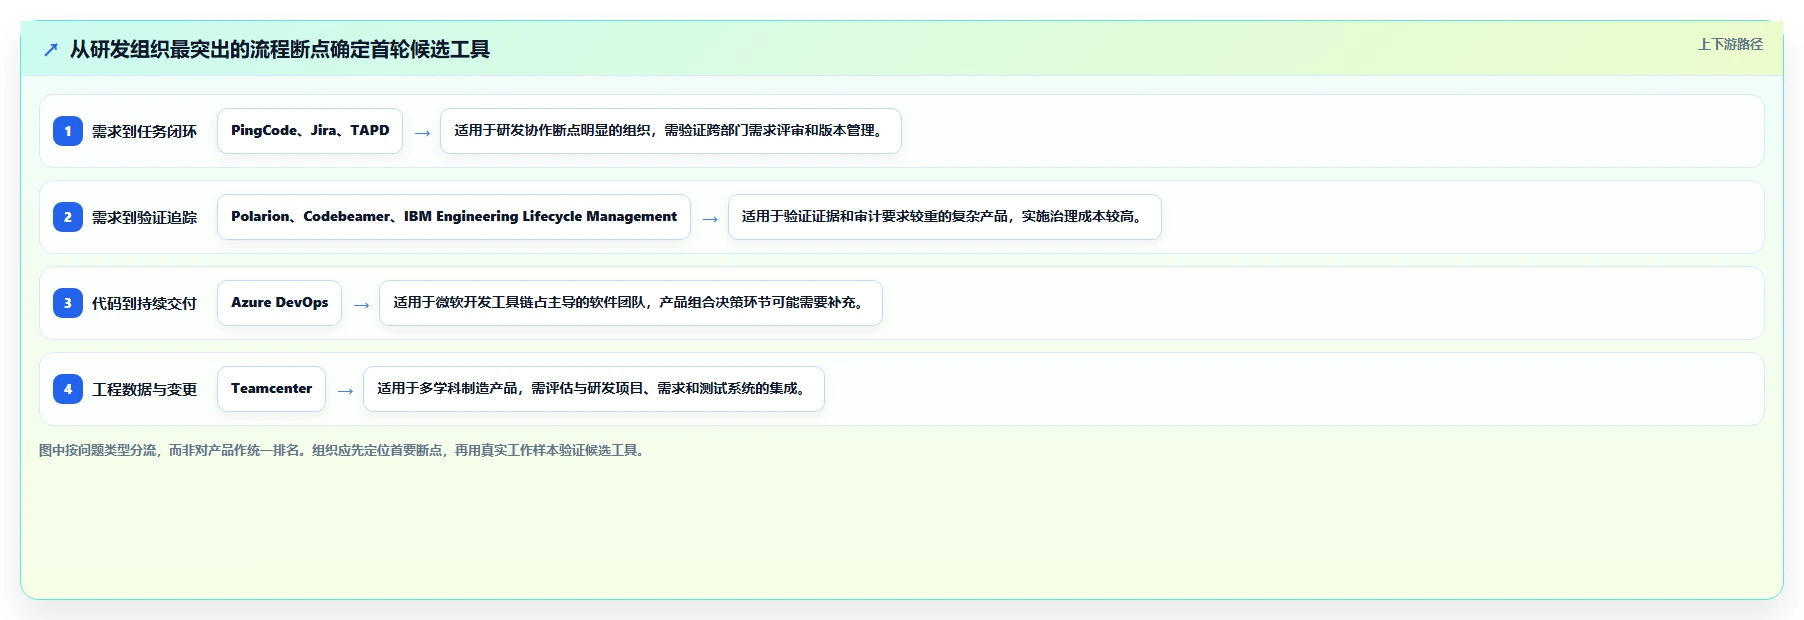Click the description starting 适用于验证证据和审计要求较重

coord(945,217)
